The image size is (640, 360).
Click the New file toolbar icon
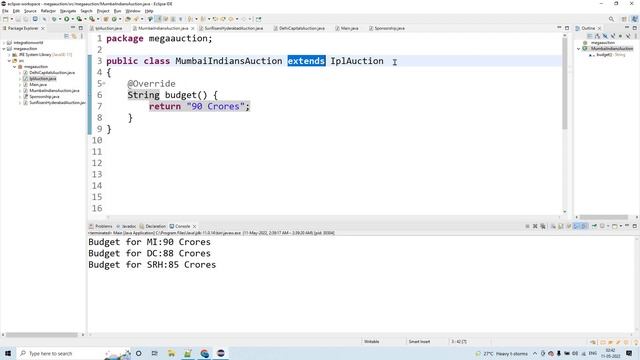(5, 19)
